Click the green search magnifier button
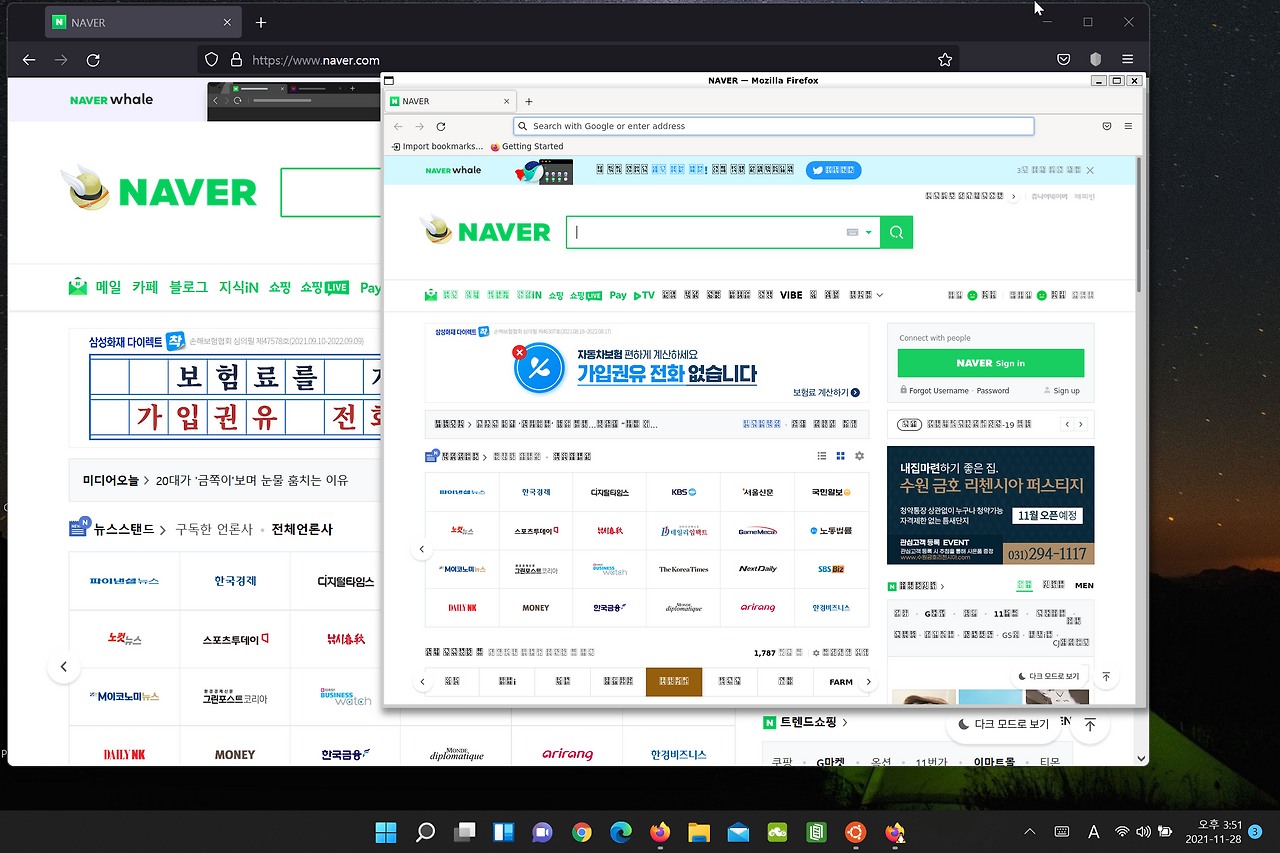 tap(895, 231)
